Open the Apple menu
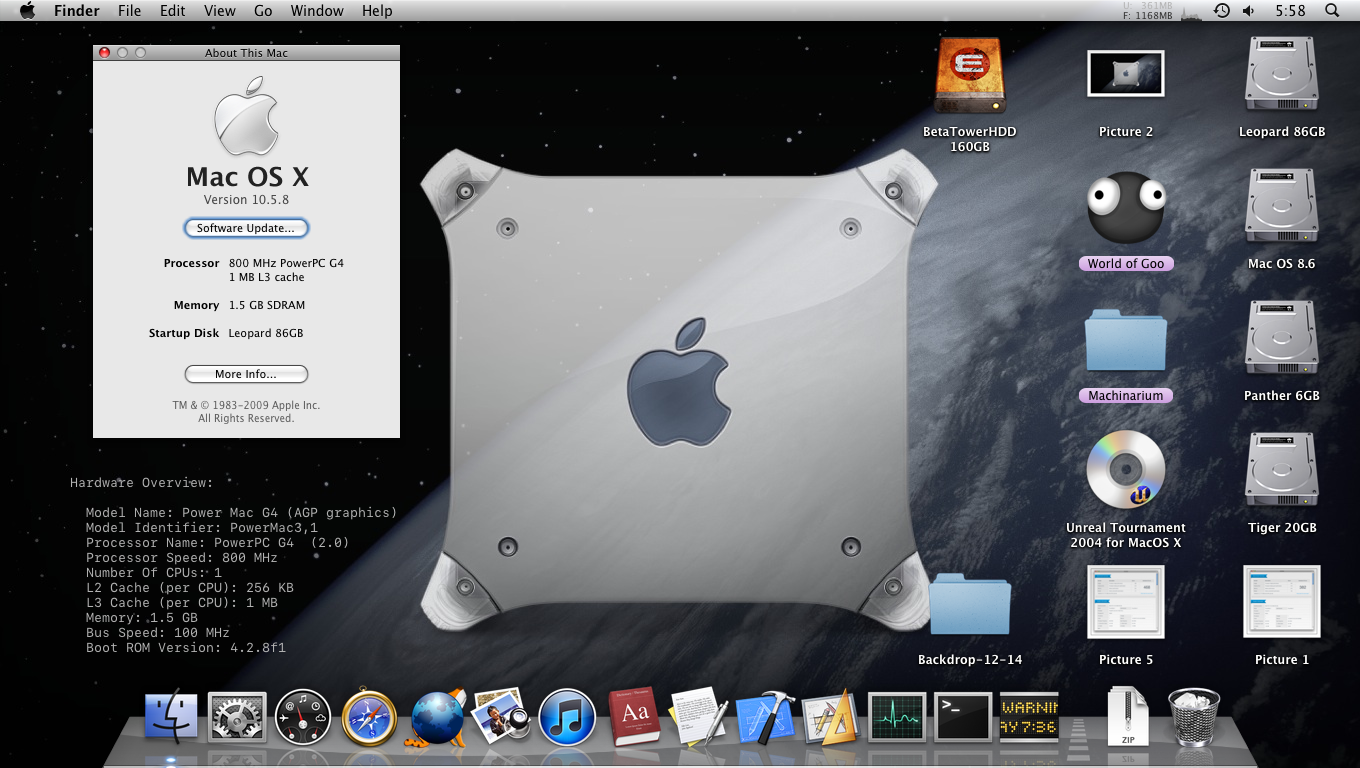The width and height of the screenshot is (1360, 768). point(27,11)
